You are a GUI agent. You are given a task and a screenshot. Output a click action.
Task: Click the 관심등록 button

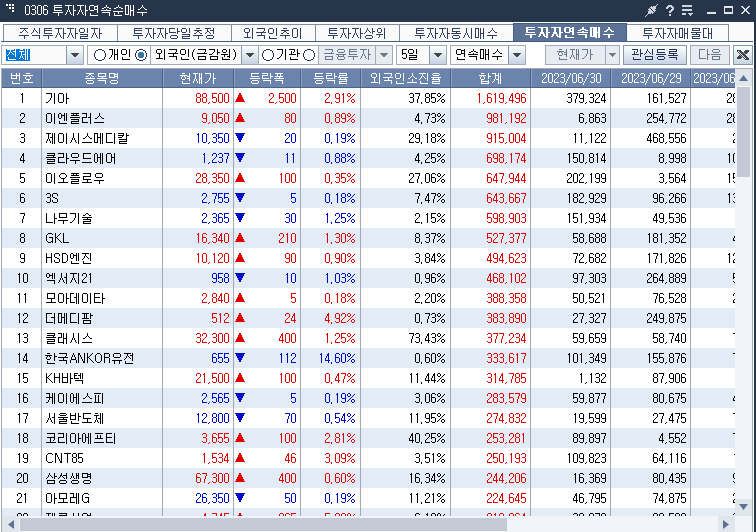[x=654, y=55]
